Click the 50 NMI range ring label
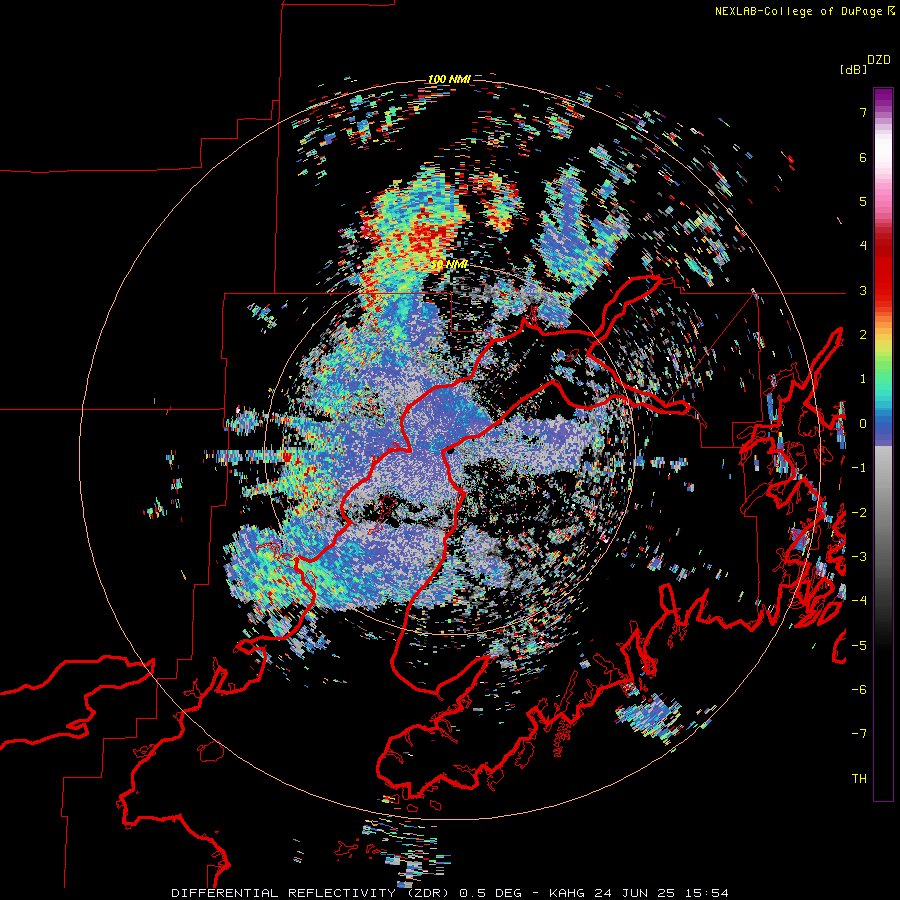The height and width of the screenshot is (900, 900). (x=449, y=265)
